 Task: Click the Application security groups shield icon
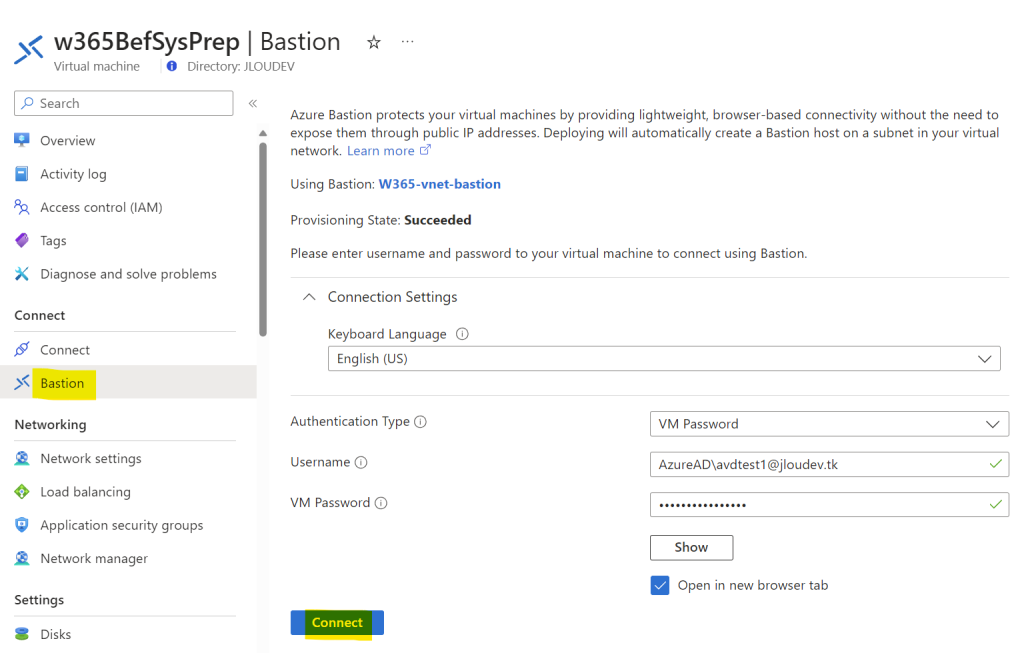[x=22, y=525]
